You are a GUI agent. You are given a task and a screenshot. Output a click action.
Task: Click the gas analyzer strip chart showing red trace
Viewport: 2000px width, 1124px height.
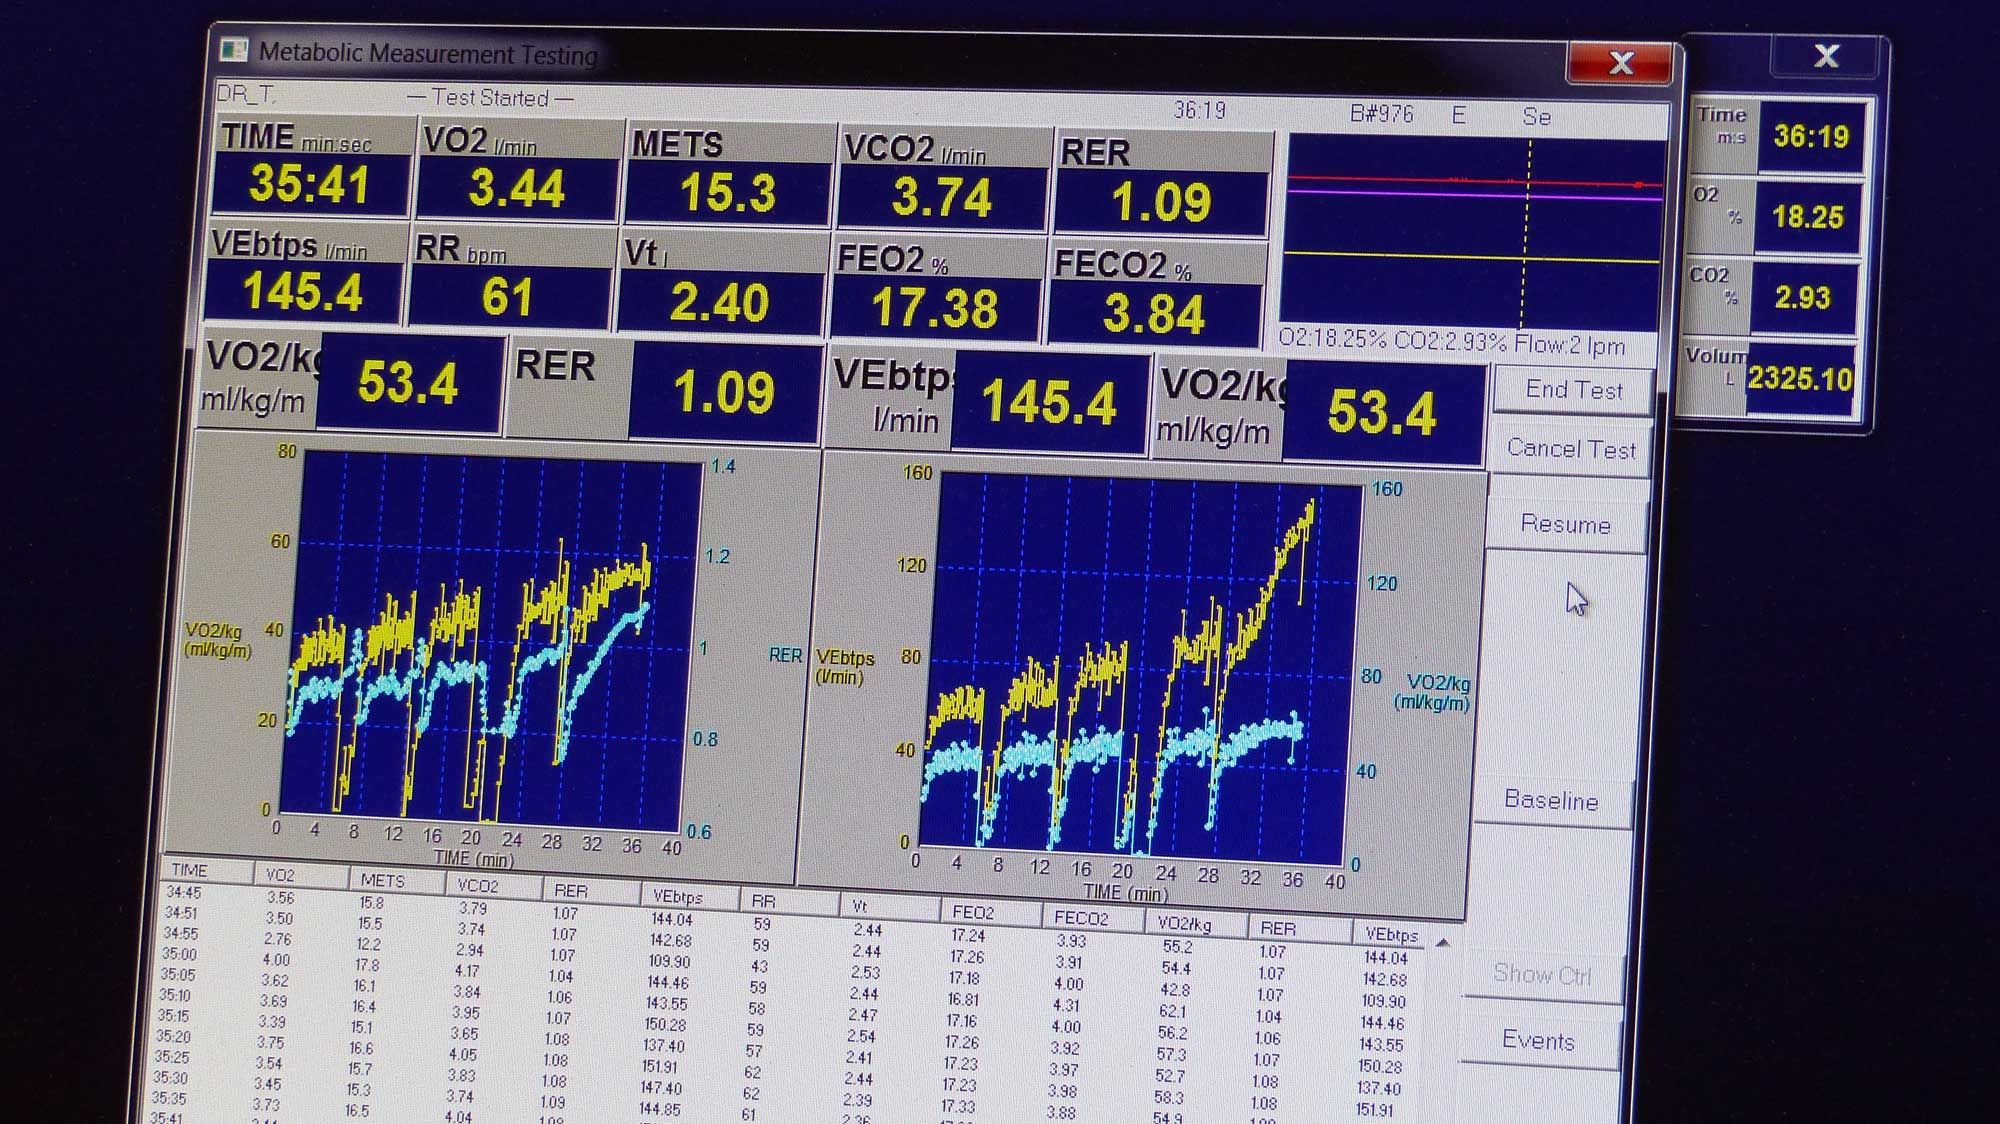(1470, 230)
